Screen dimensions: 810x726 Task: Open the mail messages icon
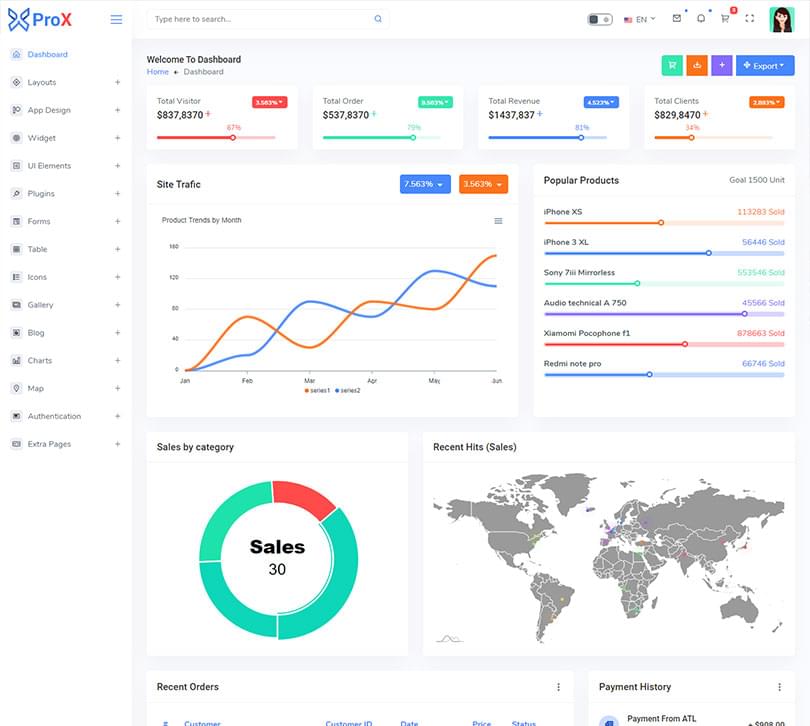pyautogui.click(x=677, y=19)
